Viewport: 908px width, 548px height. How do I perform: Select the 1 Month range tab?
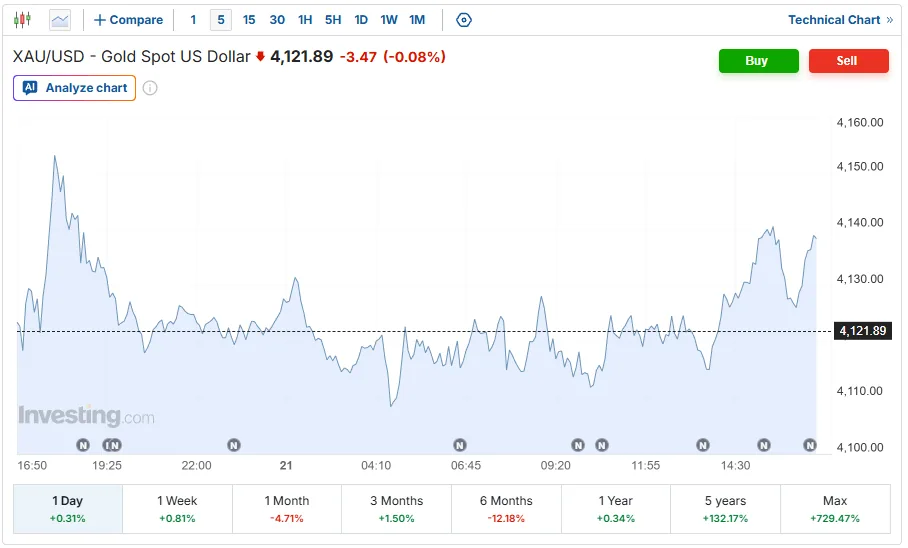(x=287, y=509)
